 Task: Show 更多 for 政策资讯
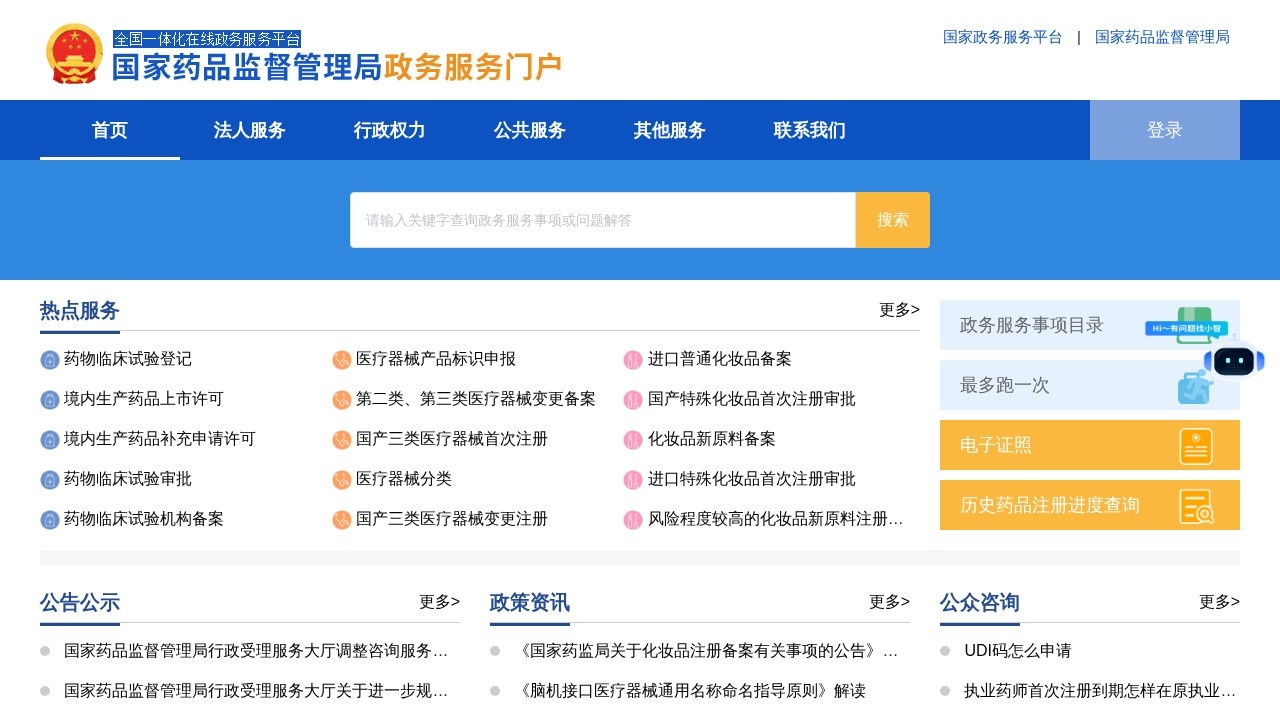tap(889, 602)
